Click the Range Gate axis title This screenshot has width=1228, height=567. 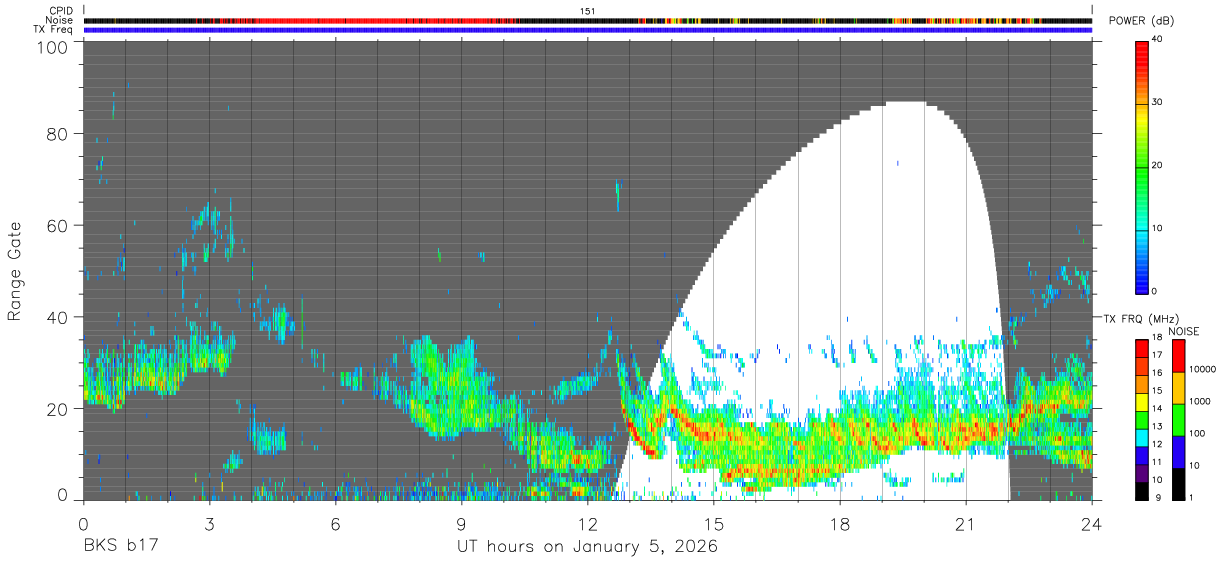tap(16, 270)
